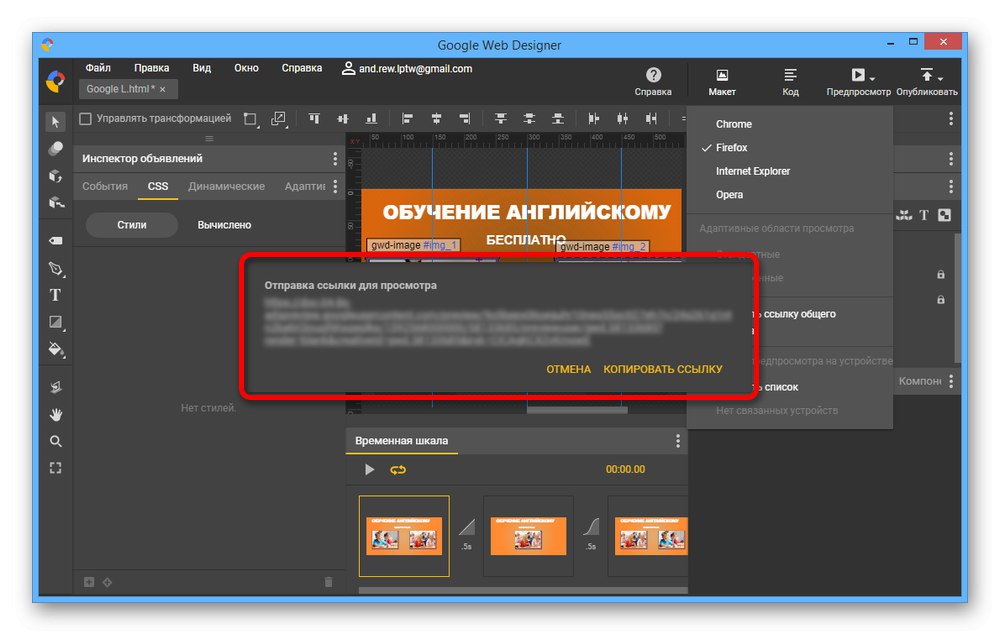This screenshot has height=635, width=1000.
Task: Click ОТМЕНА in the link dialog
Action: (x=568, y=369)
